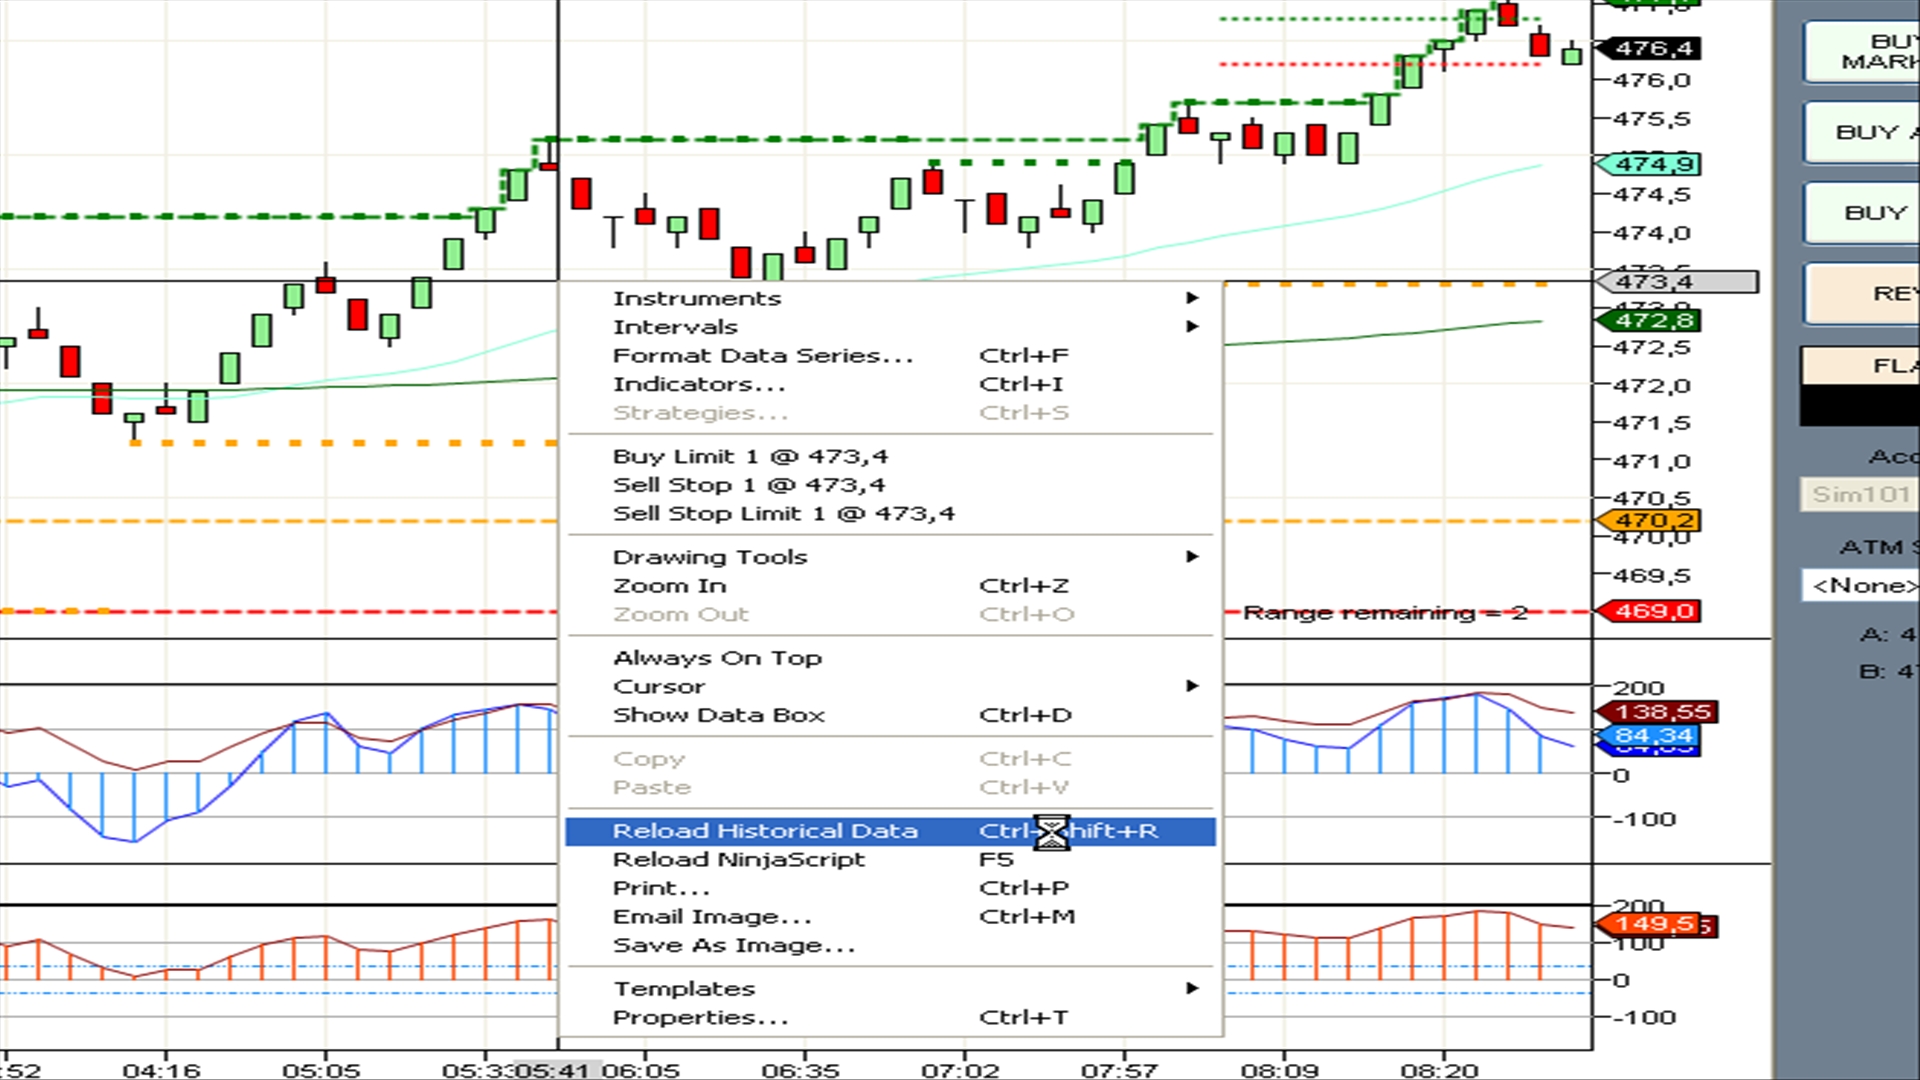Toggle Show Data Box option
This screenshot has height=1080, width=1920.
pos(718,715)
